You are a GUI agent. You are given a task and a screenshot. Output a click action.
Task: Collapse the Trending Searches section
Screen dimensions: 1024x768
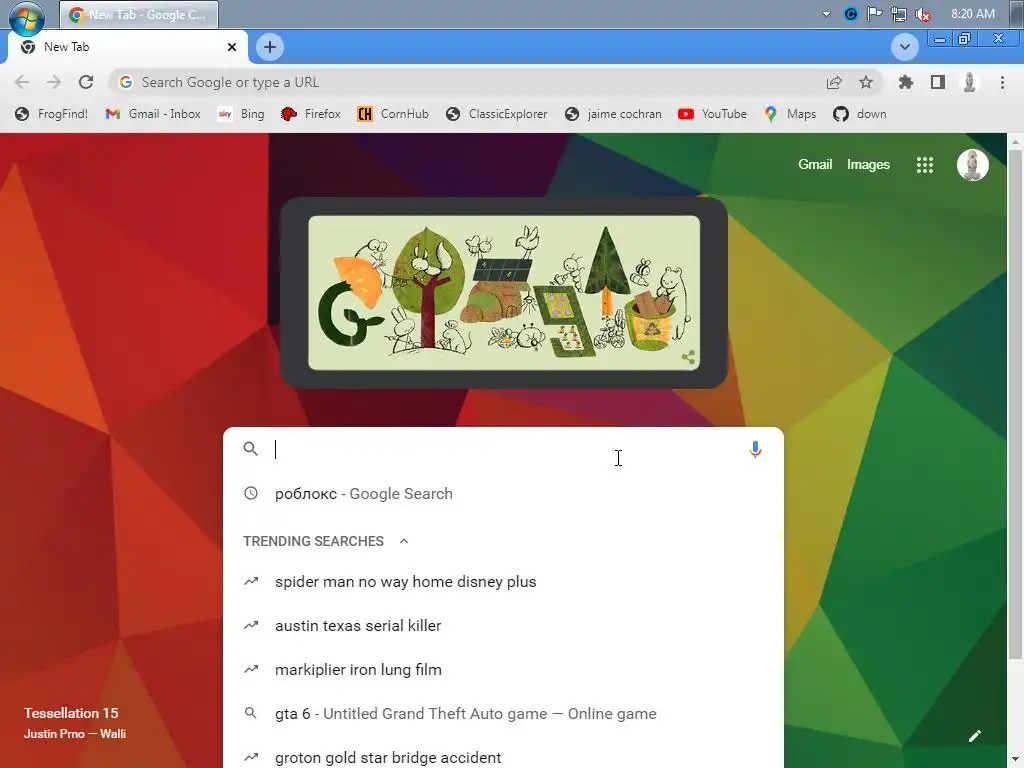coord(404,541)
